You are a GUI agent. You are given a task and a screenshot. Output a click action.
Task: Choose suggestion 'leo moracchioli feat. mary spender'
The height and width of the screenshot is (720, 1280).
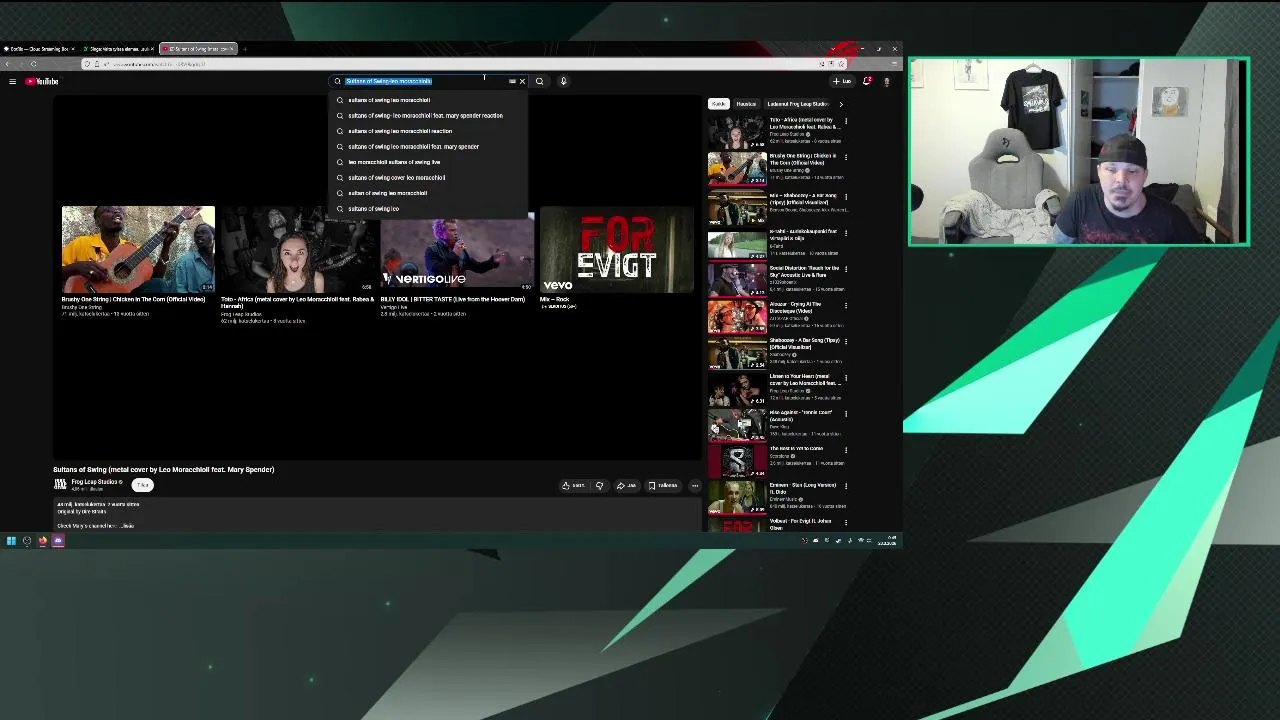pos(428,146)
